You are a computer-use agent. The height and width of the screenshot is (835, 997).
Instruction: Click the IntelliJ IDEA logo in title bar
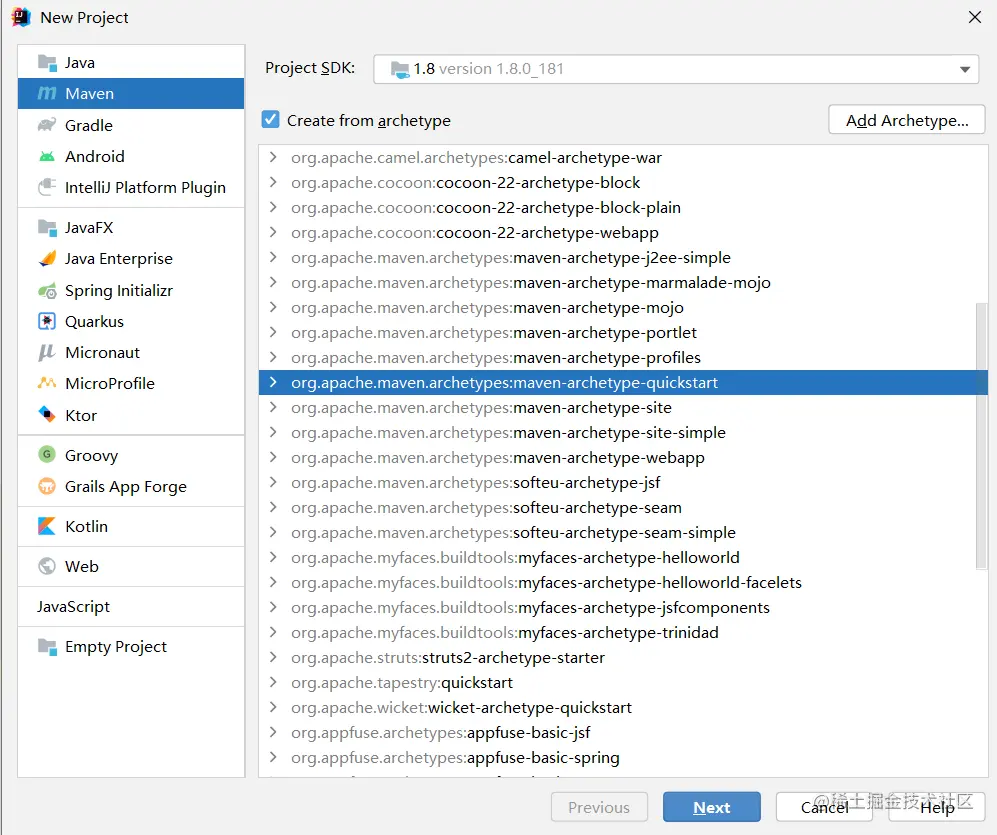20,17
